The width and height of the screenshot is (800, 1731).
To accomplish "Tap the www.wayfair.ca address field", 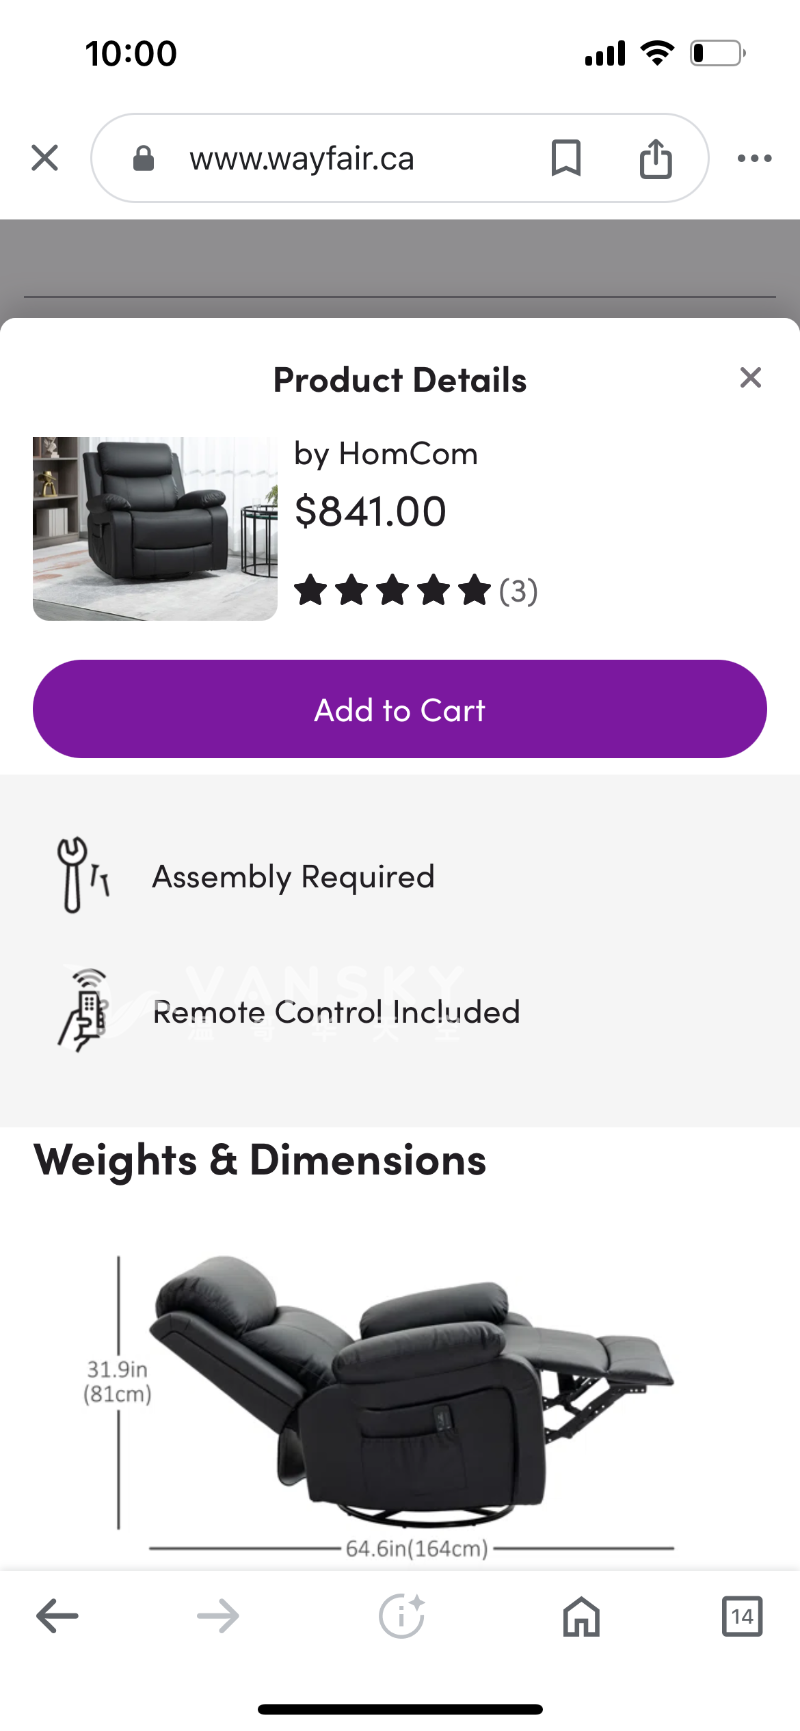I will pos(302,159).
